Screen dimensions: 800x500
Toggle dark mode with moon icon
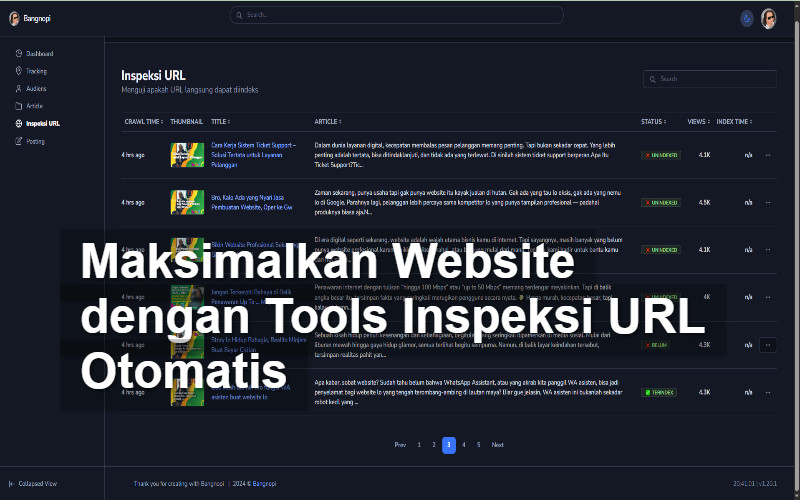(746, 18)
